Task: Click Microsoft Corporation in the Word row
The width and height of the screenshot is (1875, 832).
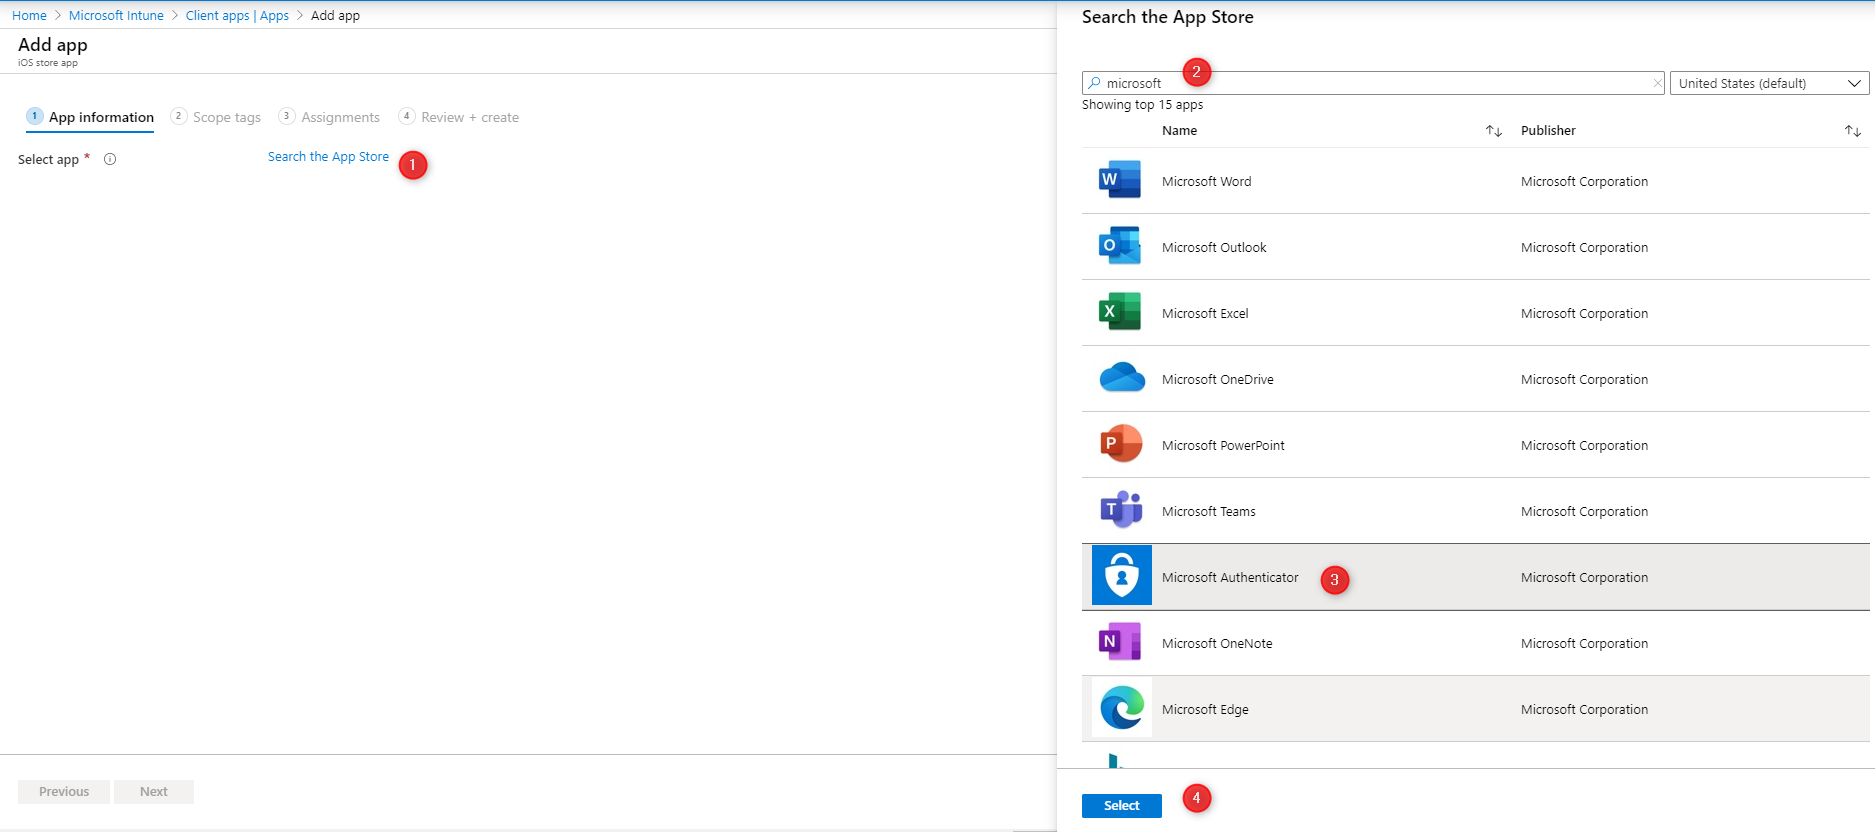Action: (x=1584, y=181)
